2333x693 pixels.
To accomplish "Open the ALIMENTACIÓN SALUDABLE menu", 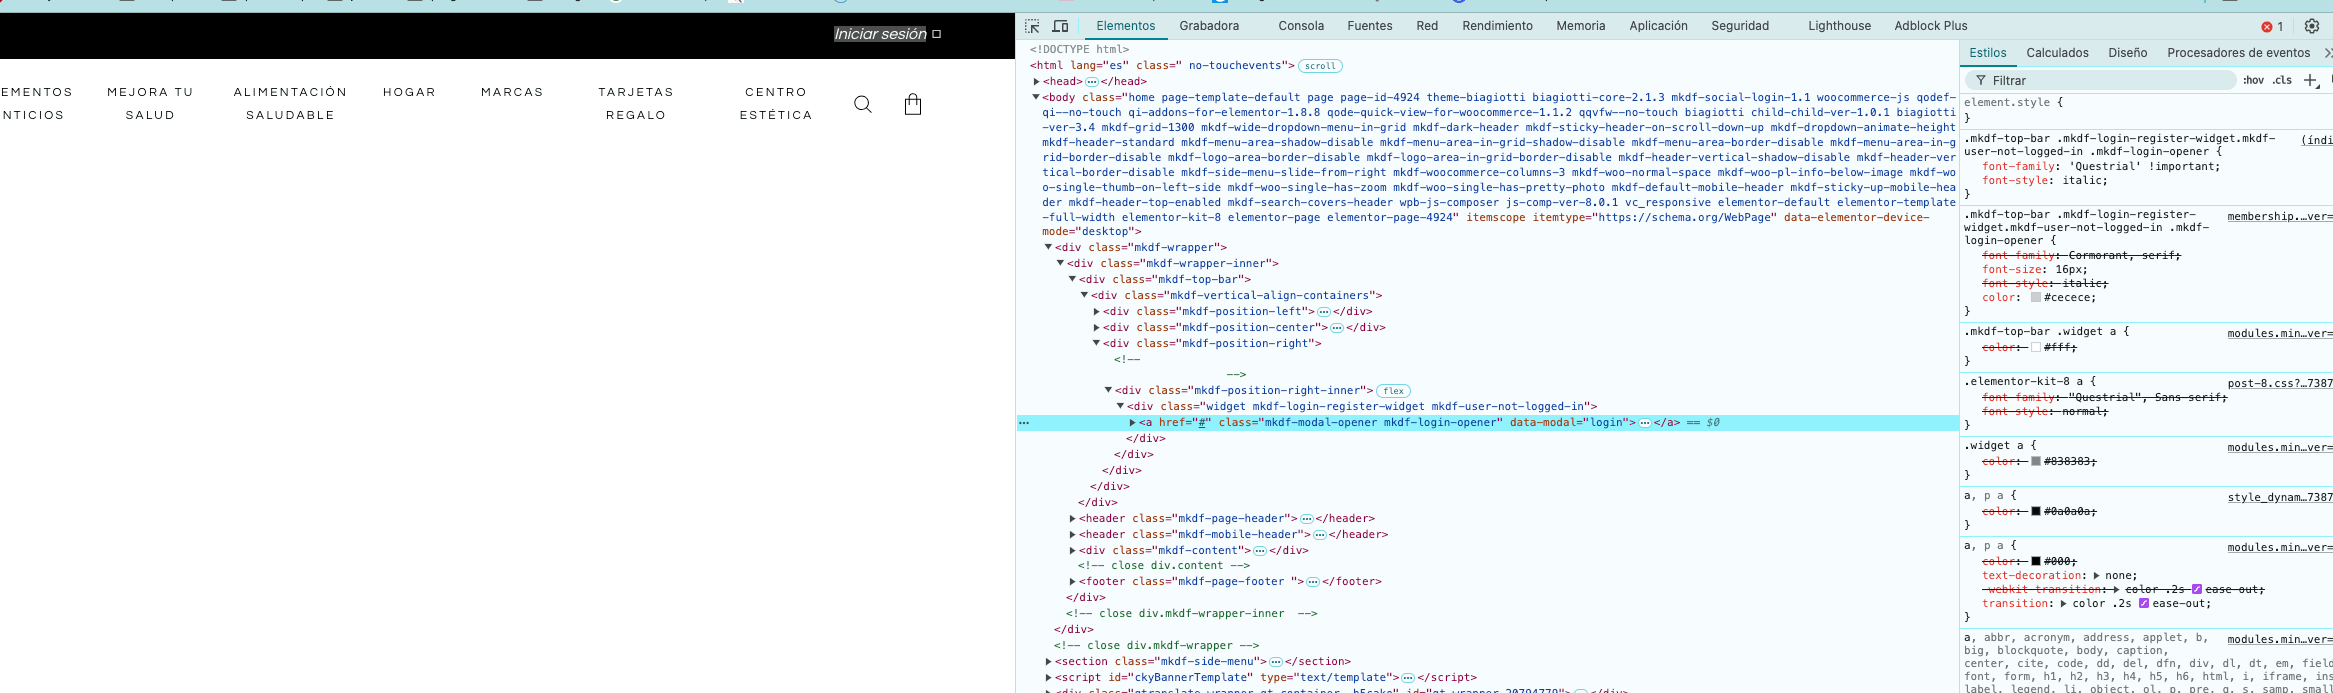I will (290, 103).
